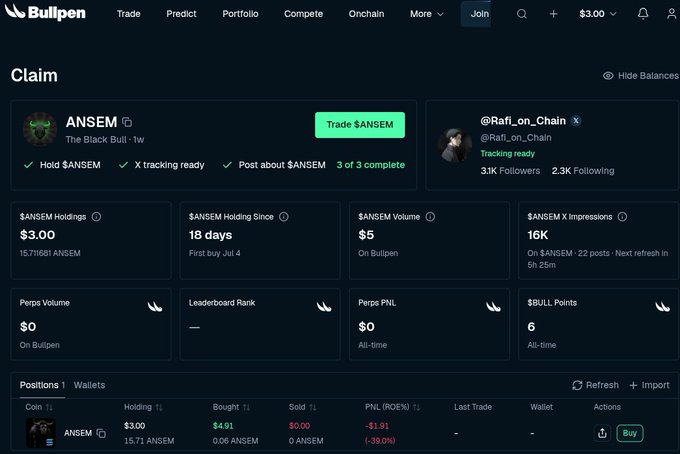Toggle Hide Balances
Viewport: 680px width, 454px height.
coord(641,75)
